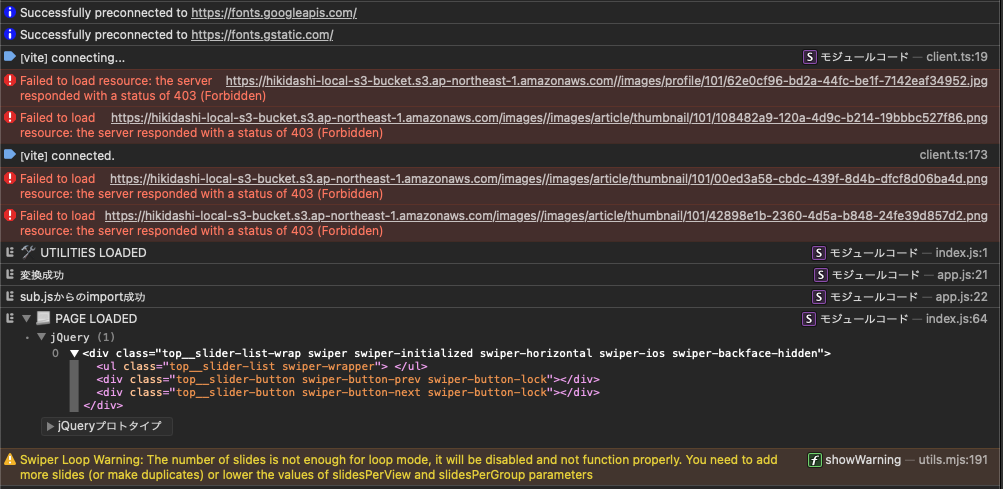The width and height of the screenshot is (1003, 489).
Task: Click the info icon beside fonts.googleapis.com message
Action: pos(10,13)
